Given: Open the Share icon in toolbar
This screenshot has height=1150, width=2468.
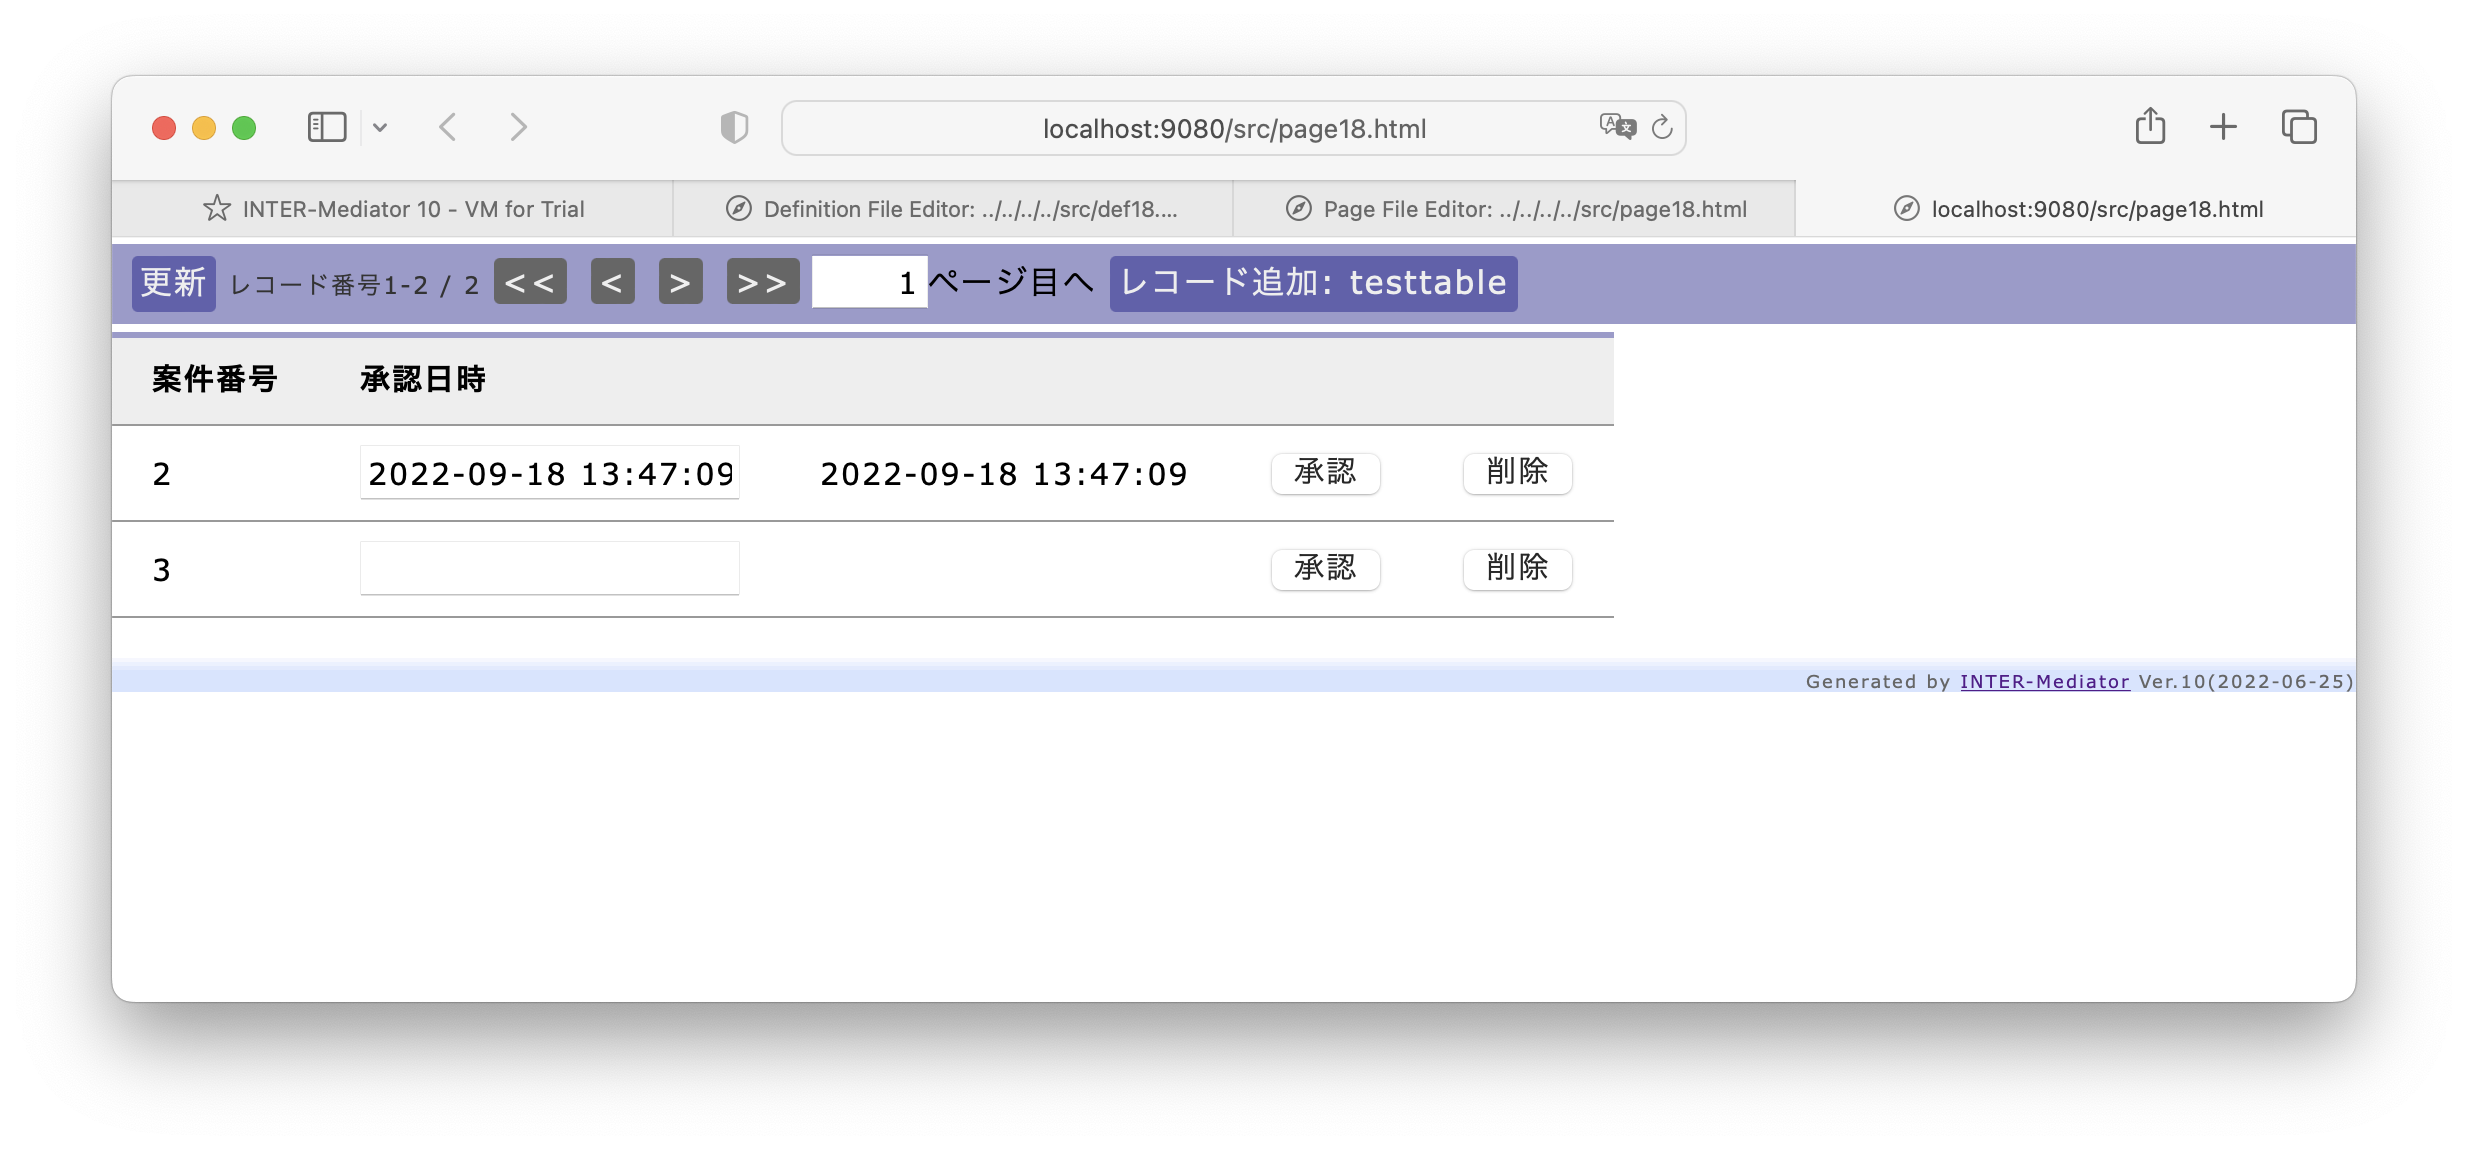Looking at the screenshot, I should (x=2150, y=126).
